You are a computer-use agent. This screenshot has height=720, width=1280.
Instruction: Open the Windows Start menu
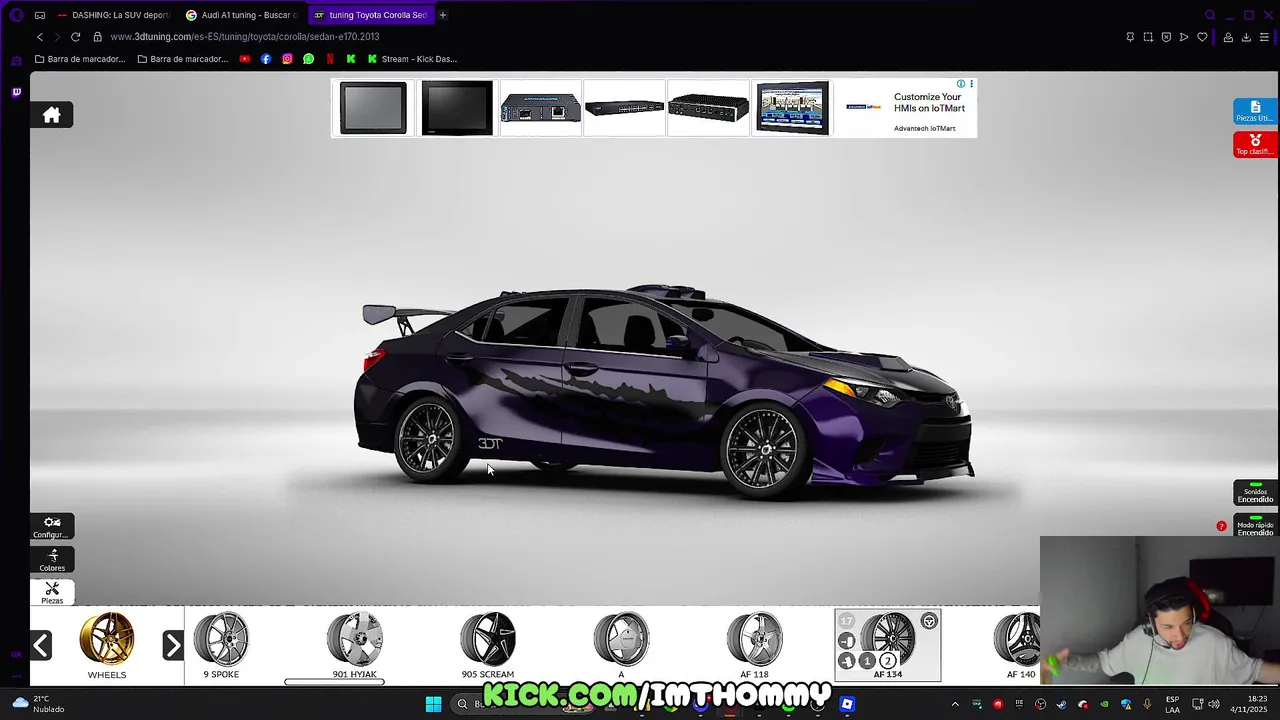[x=433, y=704]
